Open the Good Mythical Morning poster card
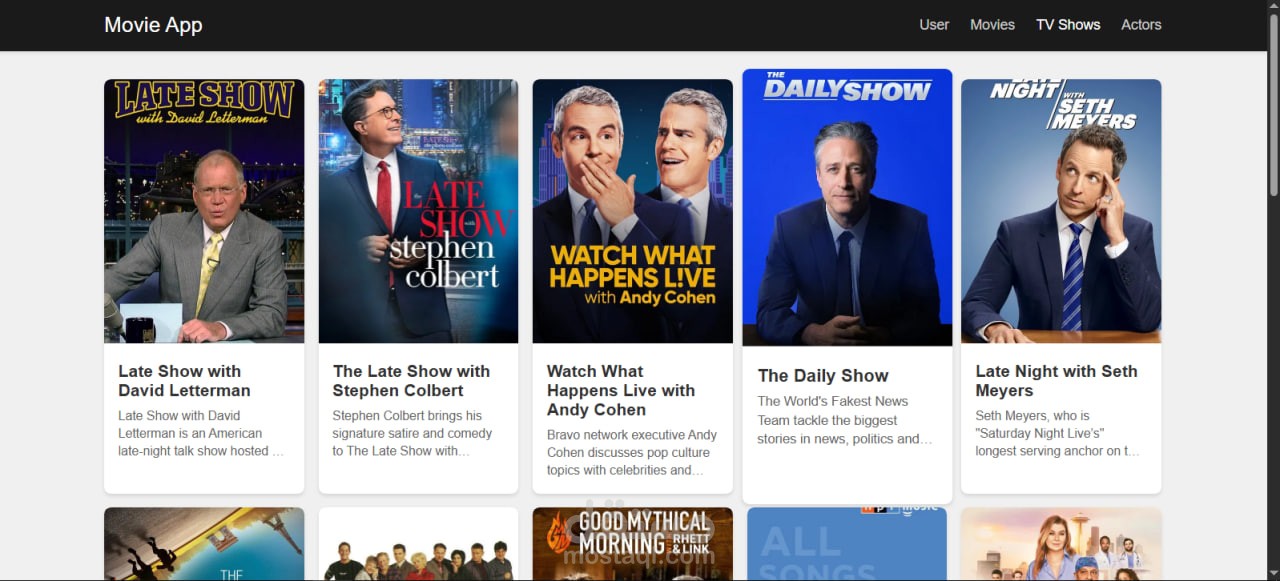1280x581 pixels. coord(632,544)
